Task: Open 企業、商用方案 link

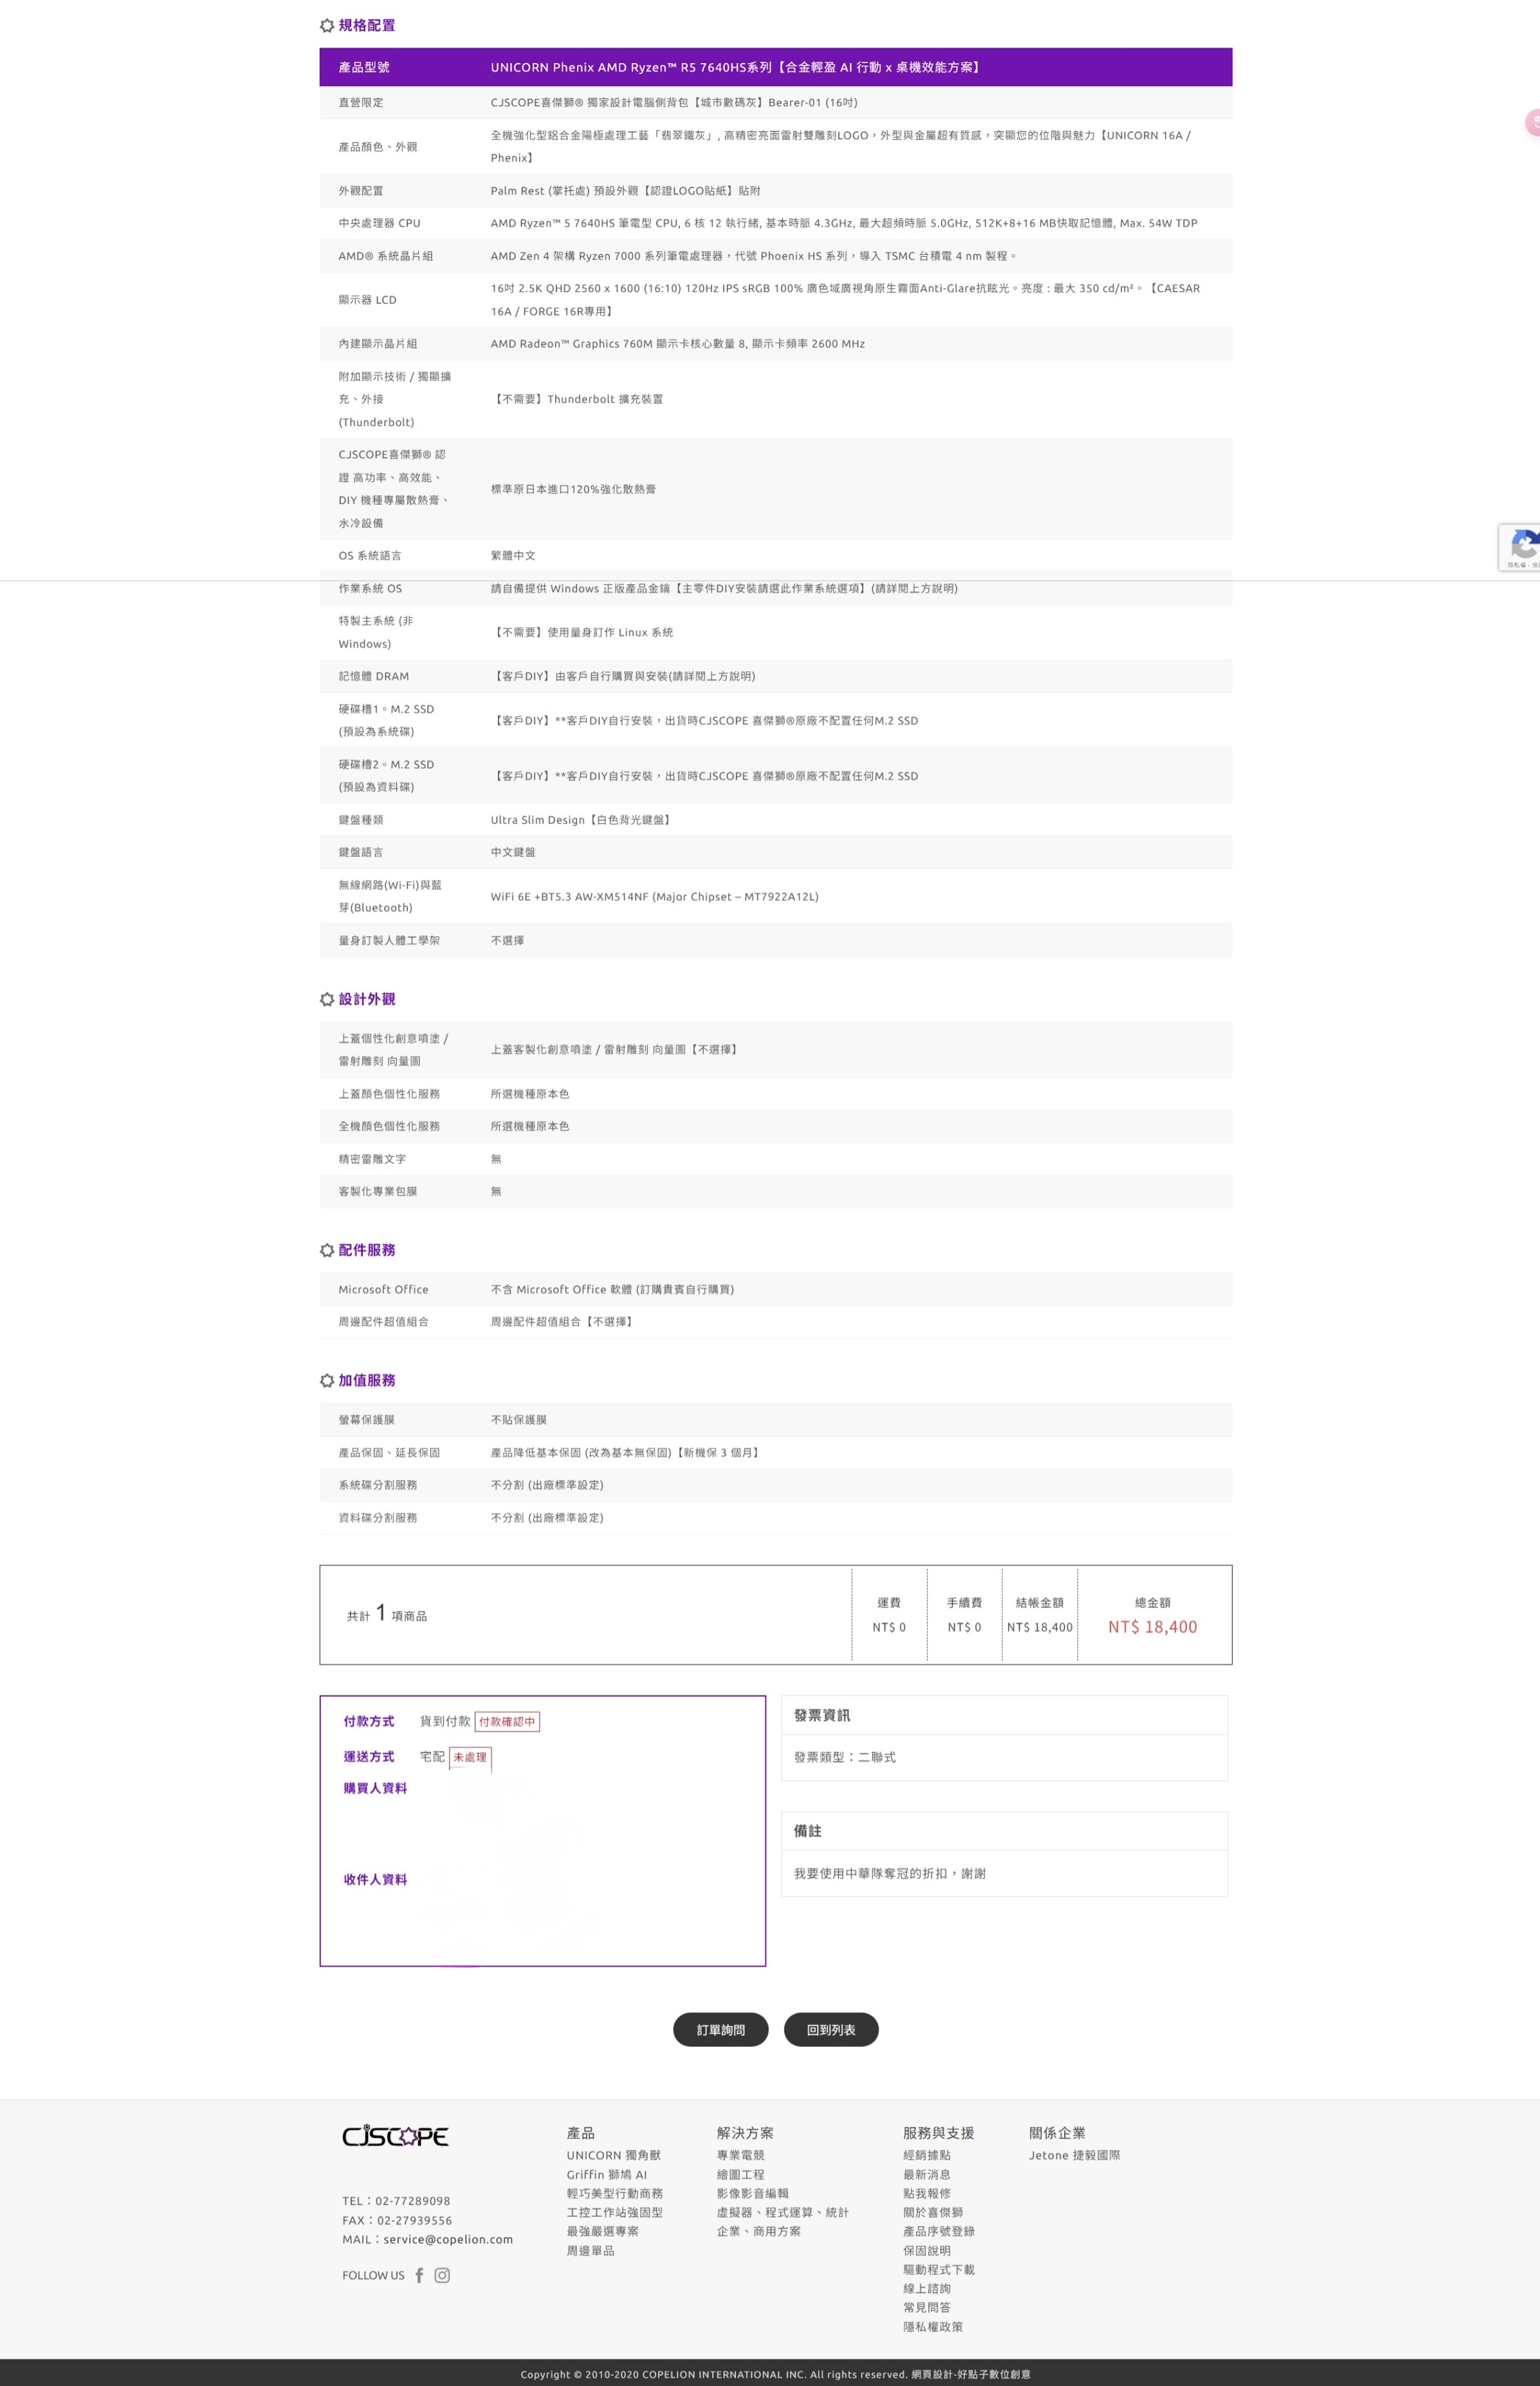Action: pos(758,2232)
